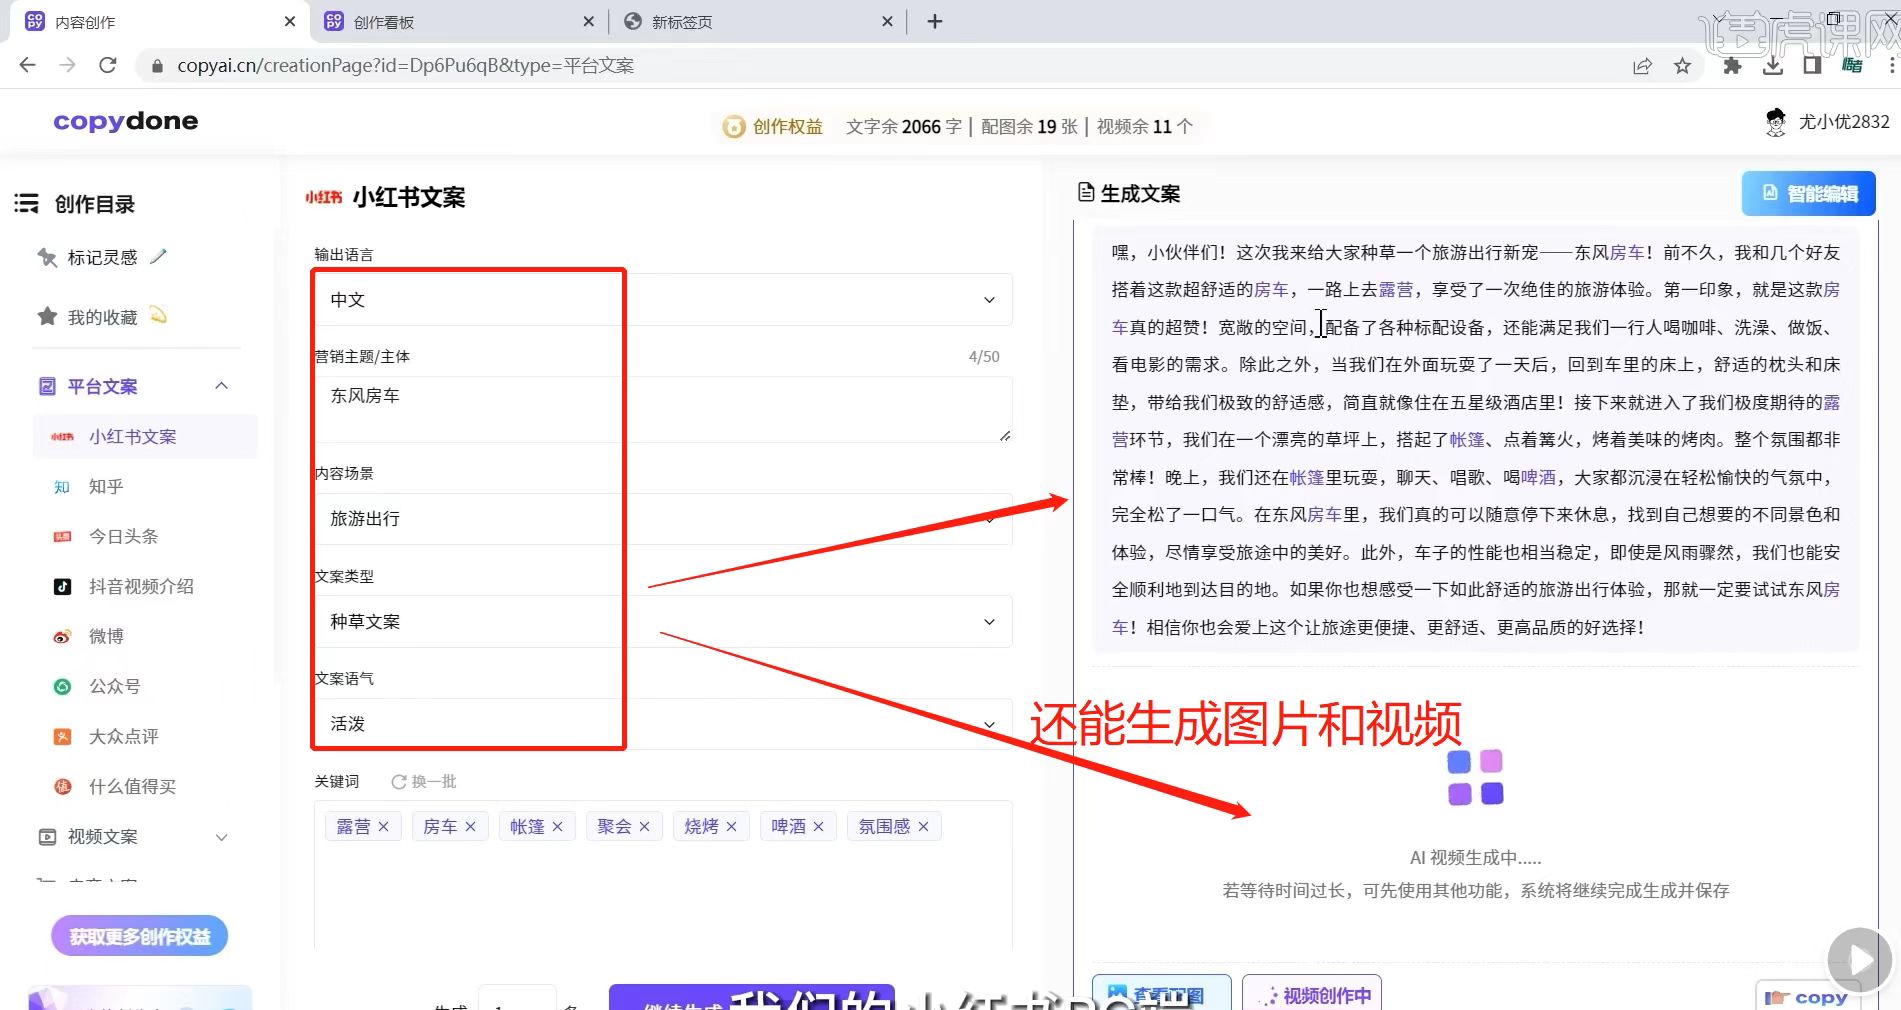1901x1010 pixels.
Task: Open the 创作权益 link
Action: pos(788,127)
